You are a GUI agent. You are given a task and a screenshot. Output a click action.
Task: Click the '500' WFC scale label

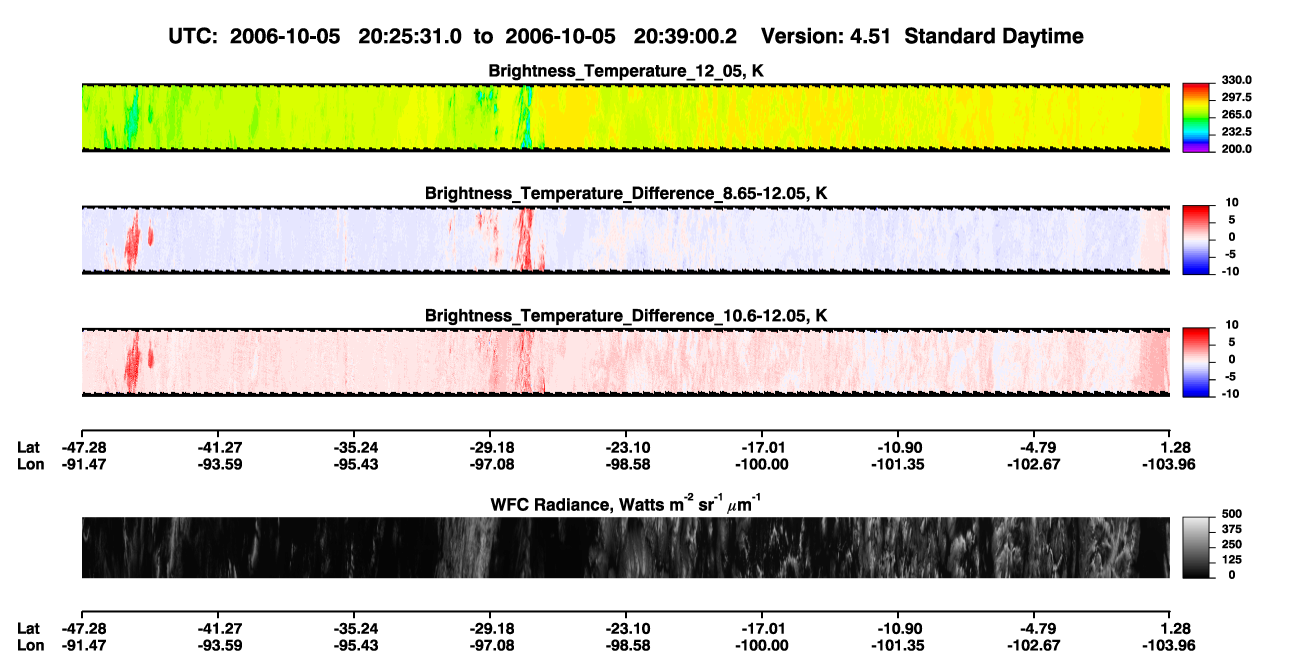click(x=1232, y=514)
